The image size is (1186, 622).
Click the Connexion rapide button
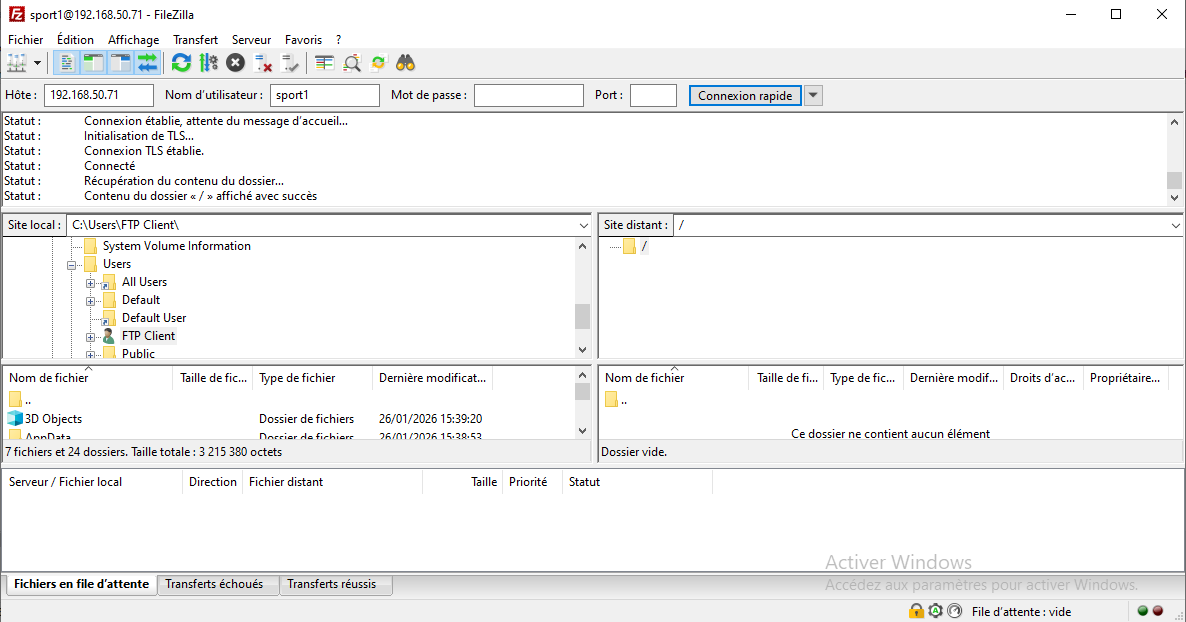tap(745, 95)
